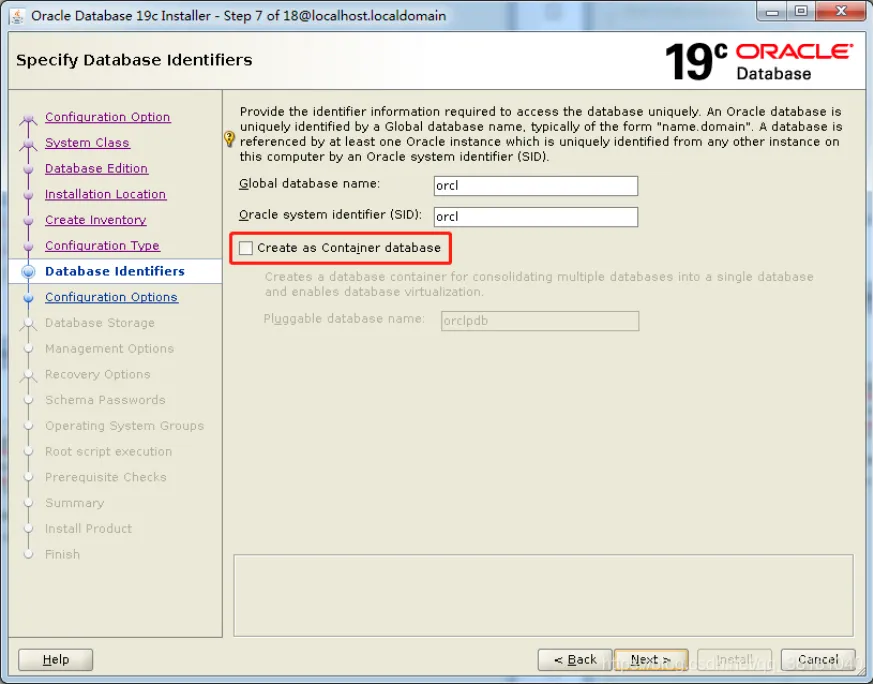
Task: Click the Java icon in the installer title bar
Action: pyautogui.click(x=17, y=16)
